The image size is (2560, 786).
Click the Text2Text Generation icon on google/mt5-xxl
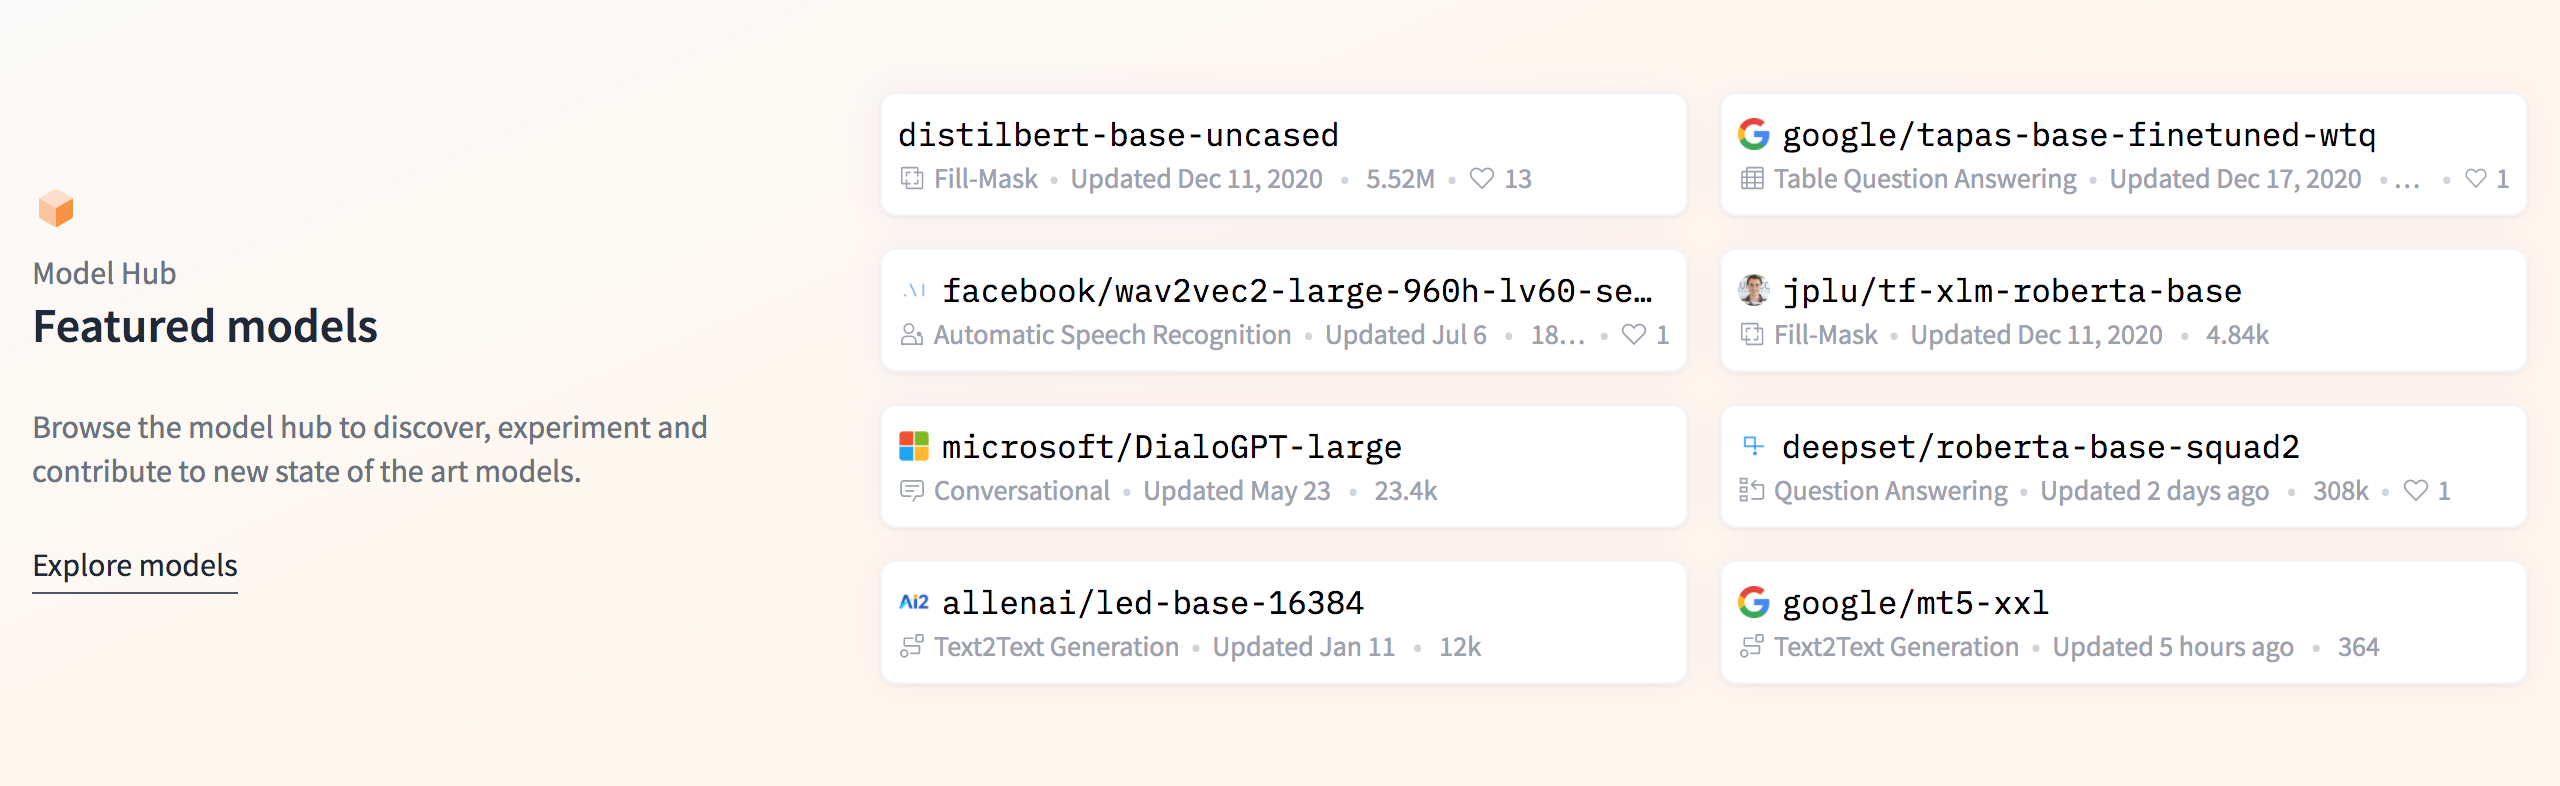(1751, 646)
